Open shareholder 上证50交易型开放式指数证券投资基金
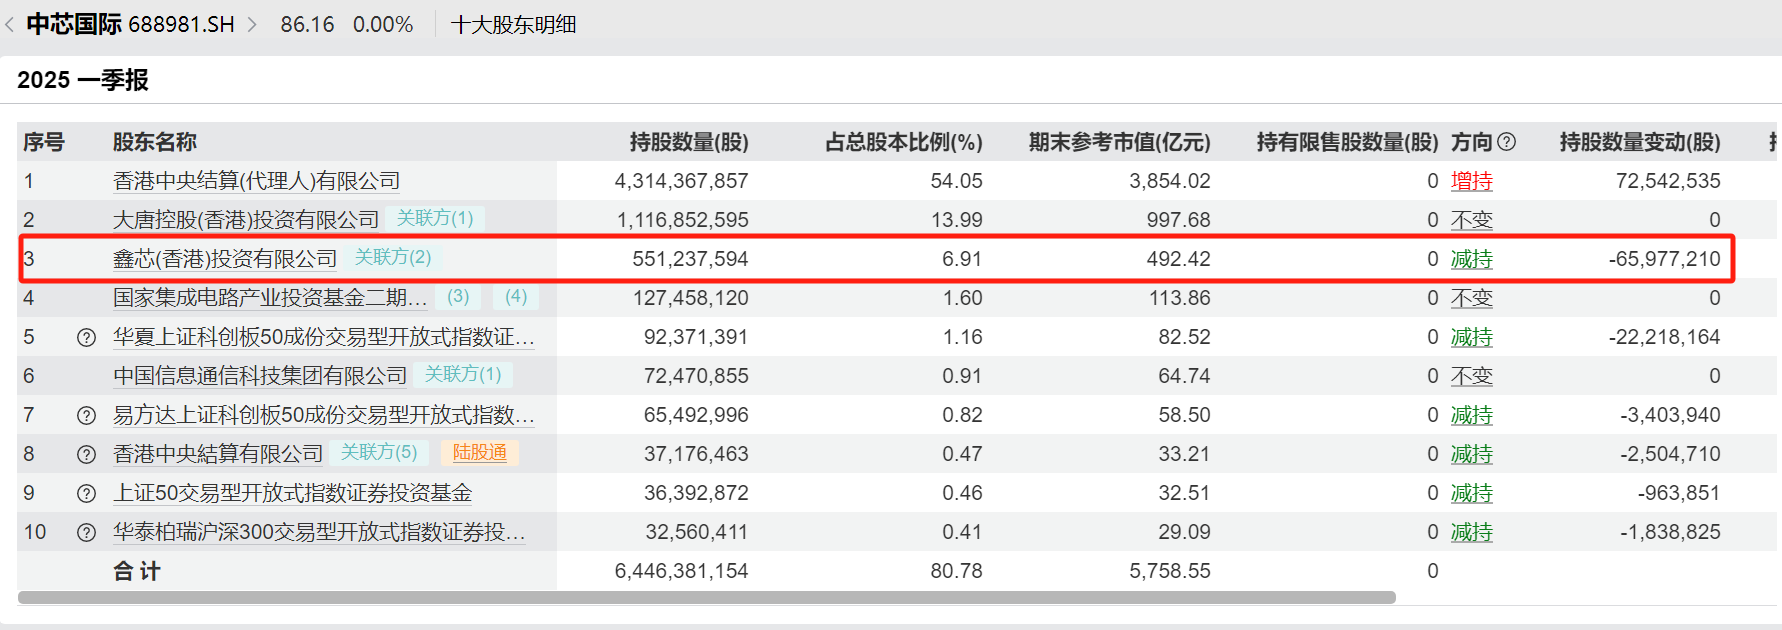The height and width of the screenshot is (630, 1782). tap(293, 493)
